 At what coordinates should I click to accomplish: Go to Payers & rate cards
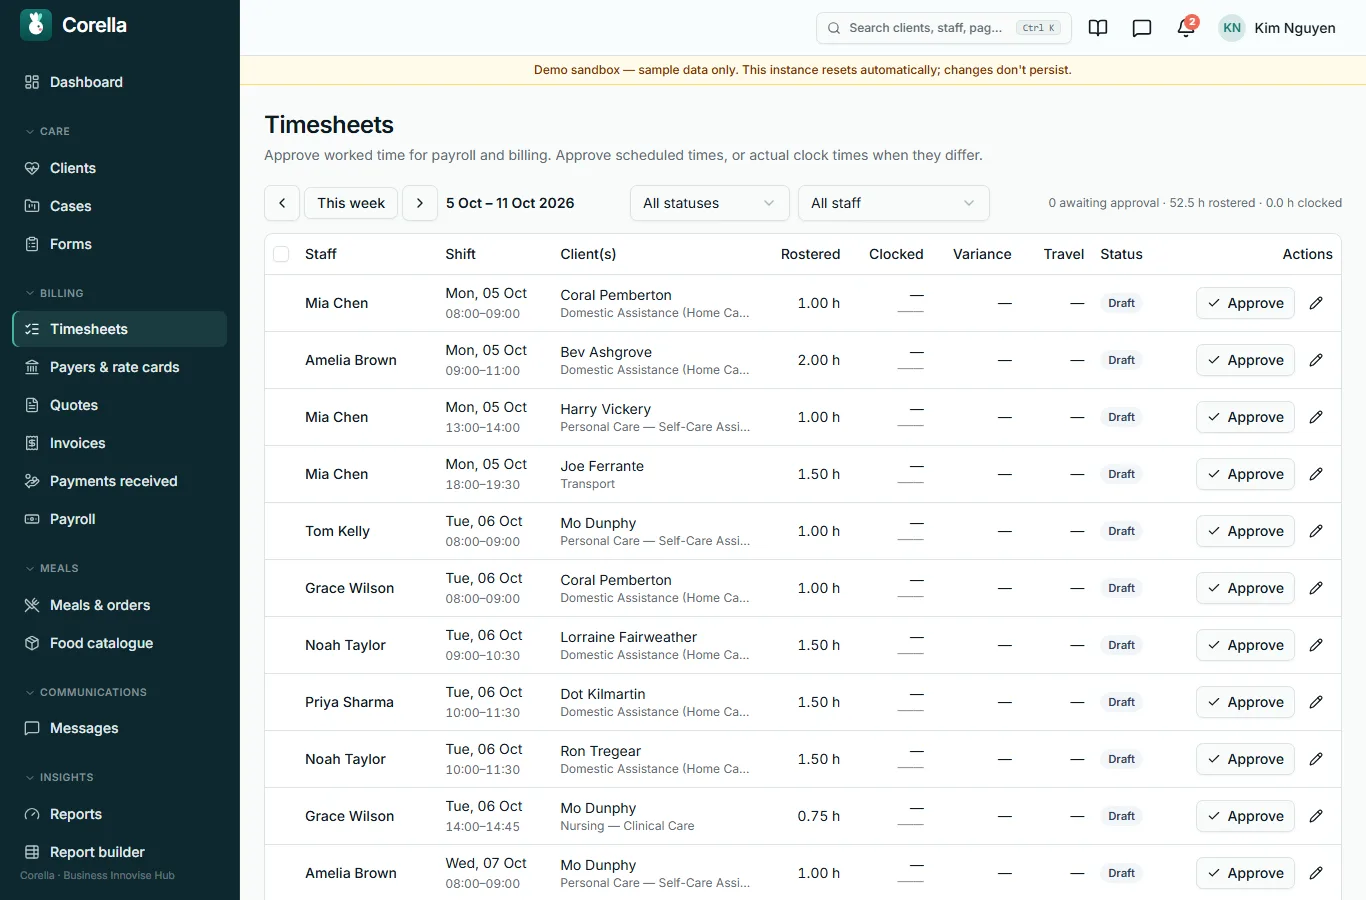tap(119, 367)
